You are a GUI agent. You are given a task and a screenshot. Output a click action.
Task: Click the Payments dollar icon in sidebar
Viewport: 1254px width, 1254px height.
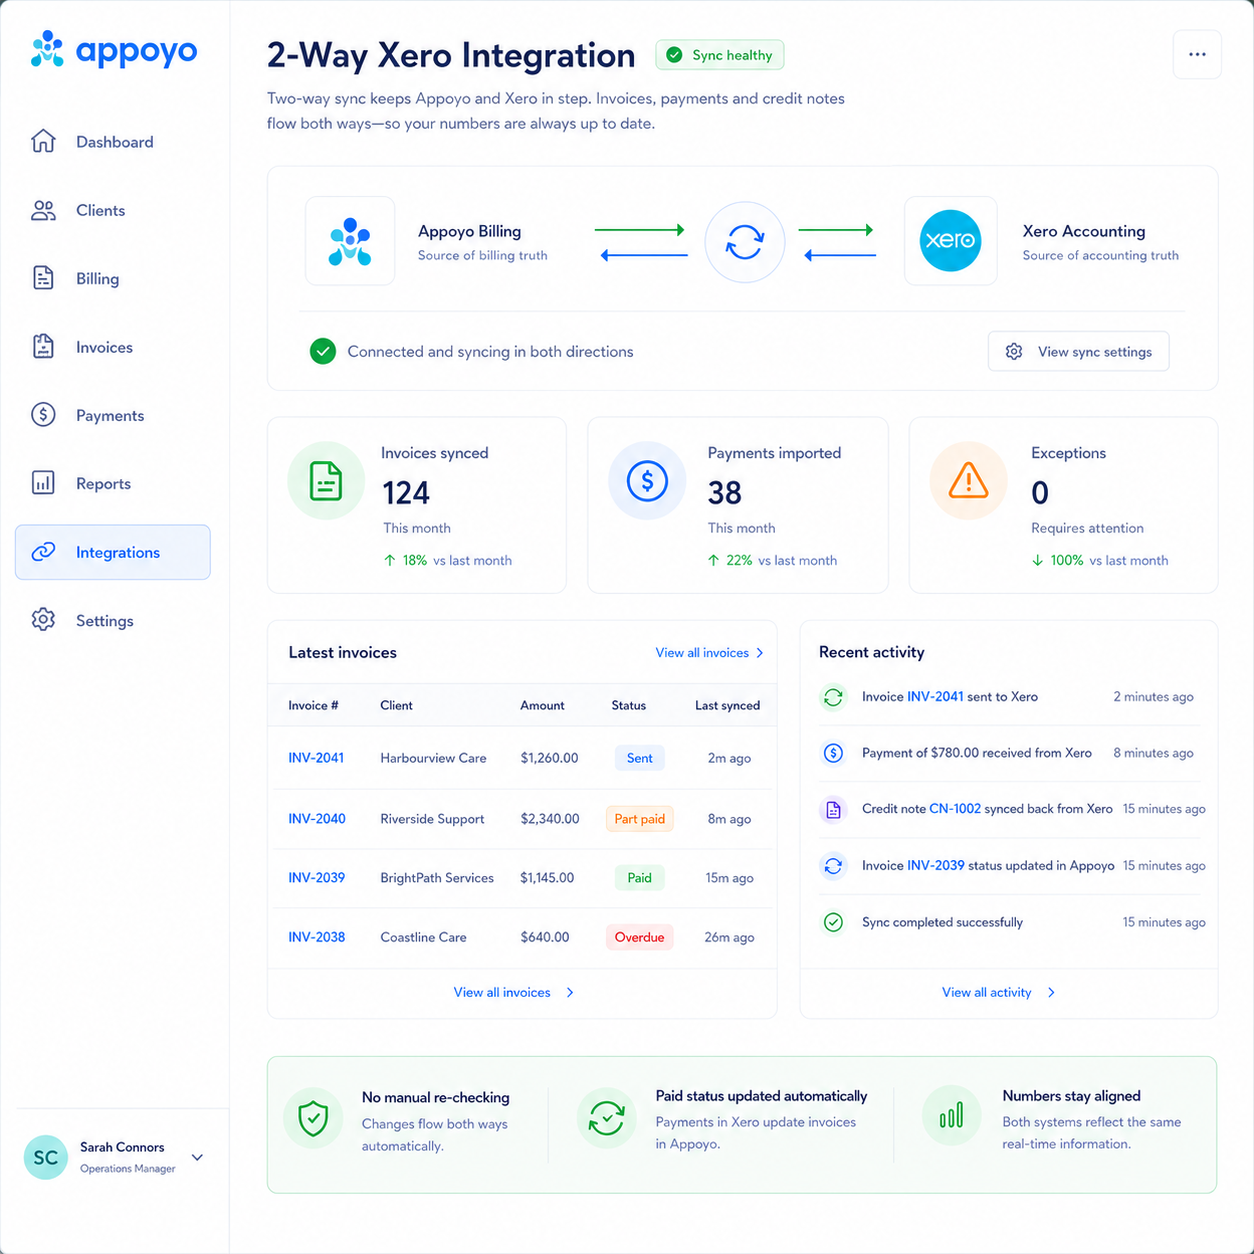click(x=43, y=415)
